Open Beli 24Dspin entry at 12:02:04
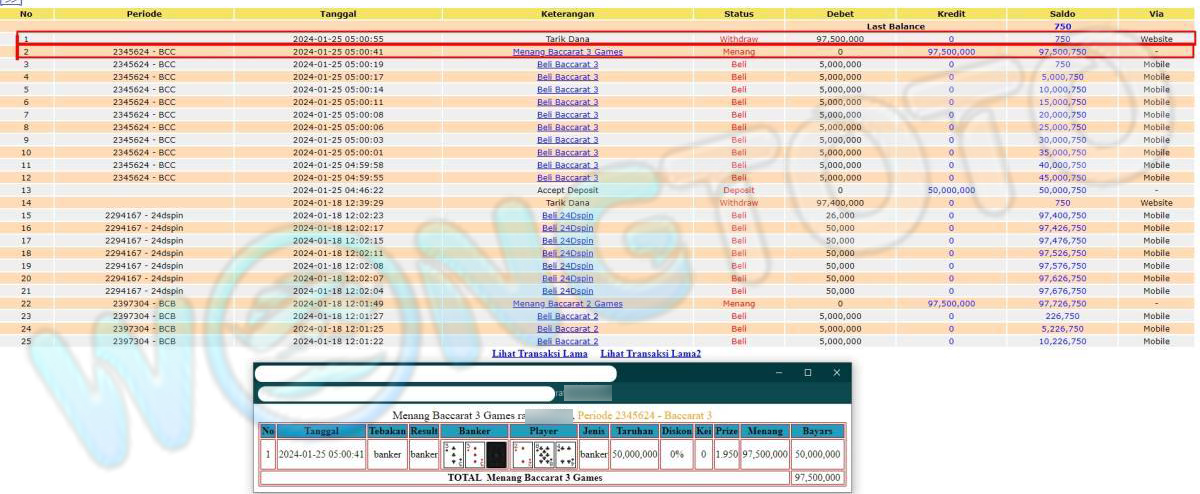This screenshot has width=1200, height=494. tap(567, 291)
